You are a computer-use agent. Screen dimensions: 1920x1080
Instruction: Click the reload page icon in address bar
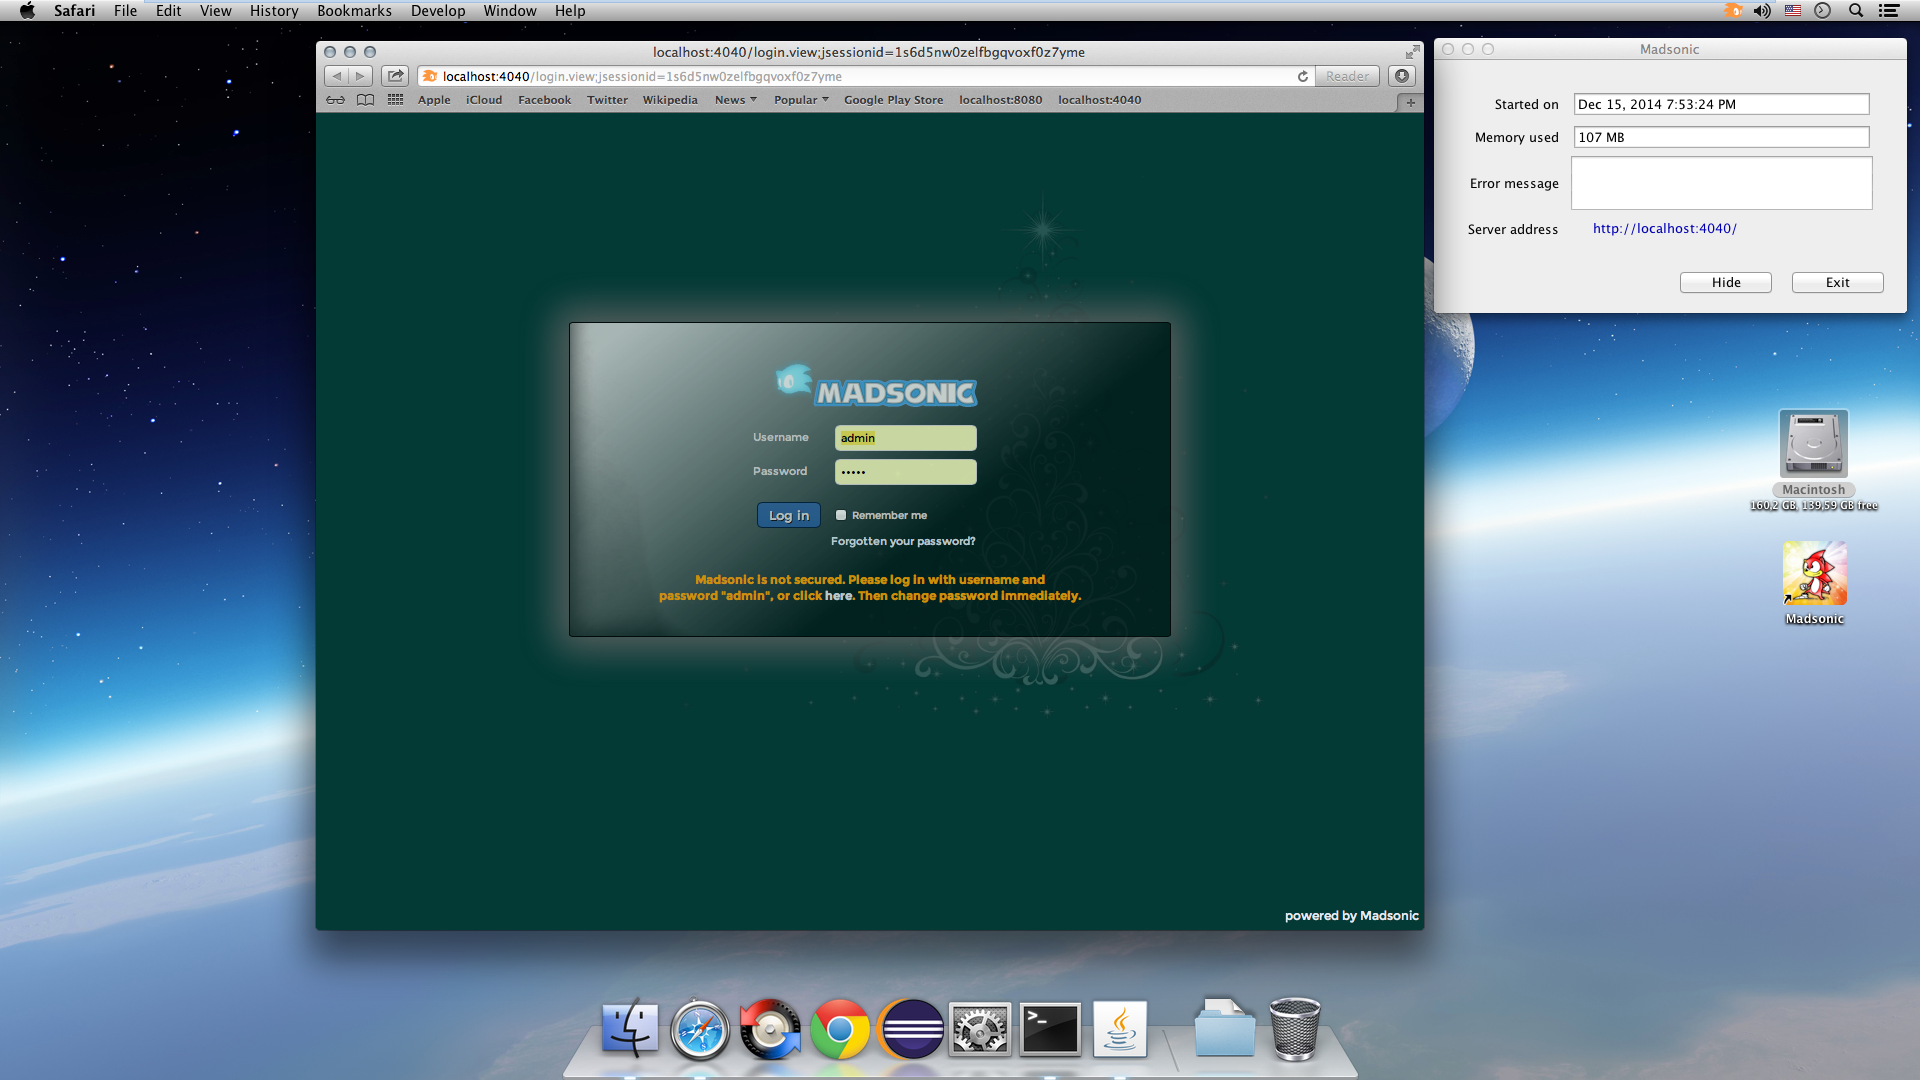pos(1303,76)
